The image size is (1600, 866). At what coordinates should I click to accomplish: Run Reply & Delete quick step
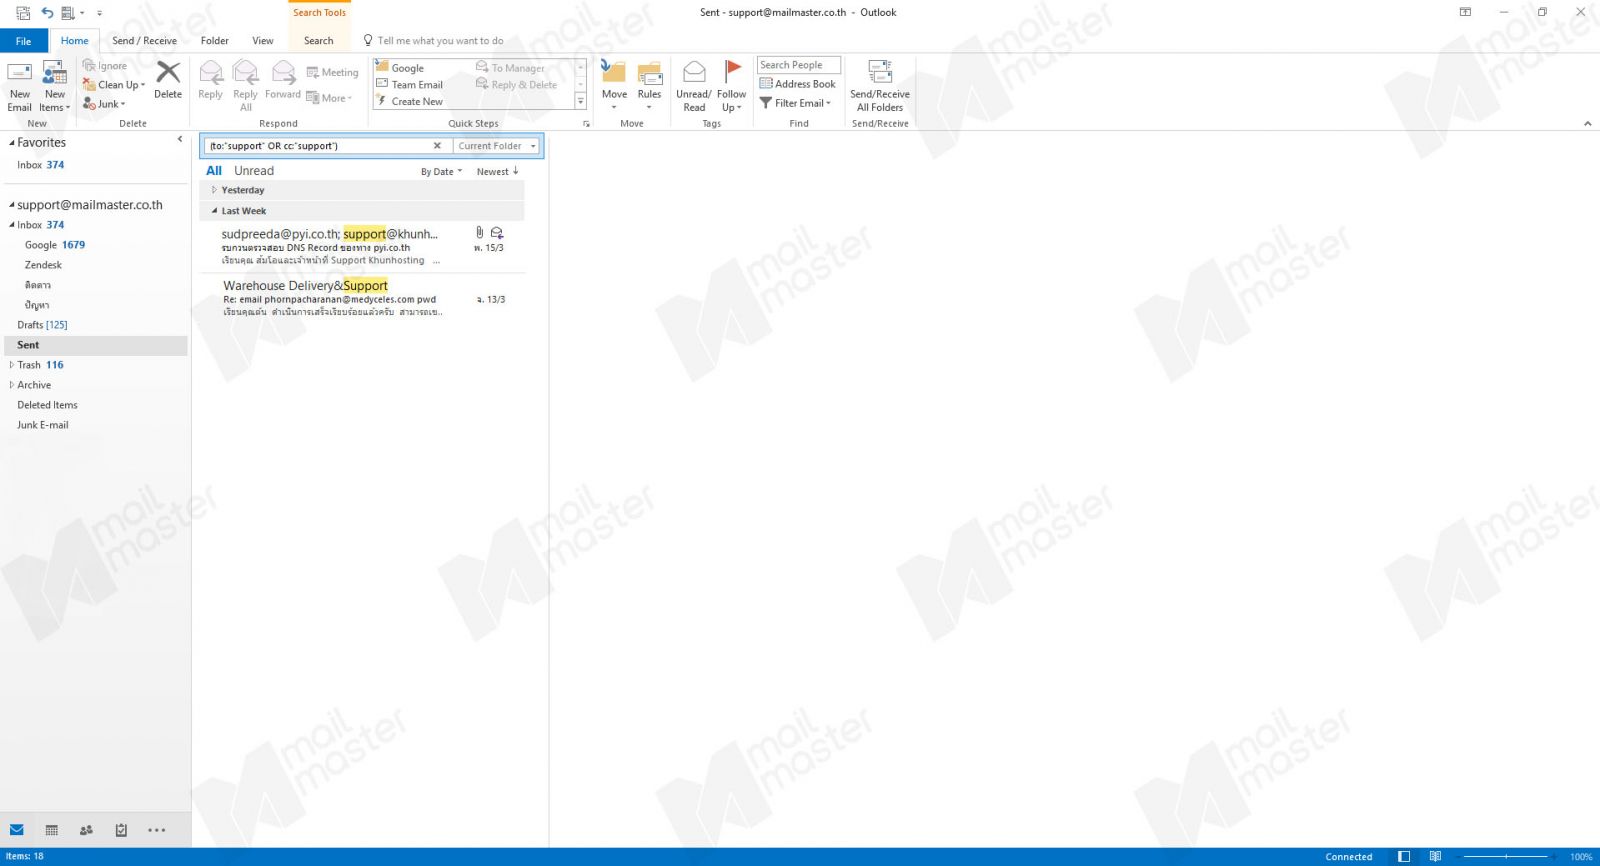coord(517,85)
